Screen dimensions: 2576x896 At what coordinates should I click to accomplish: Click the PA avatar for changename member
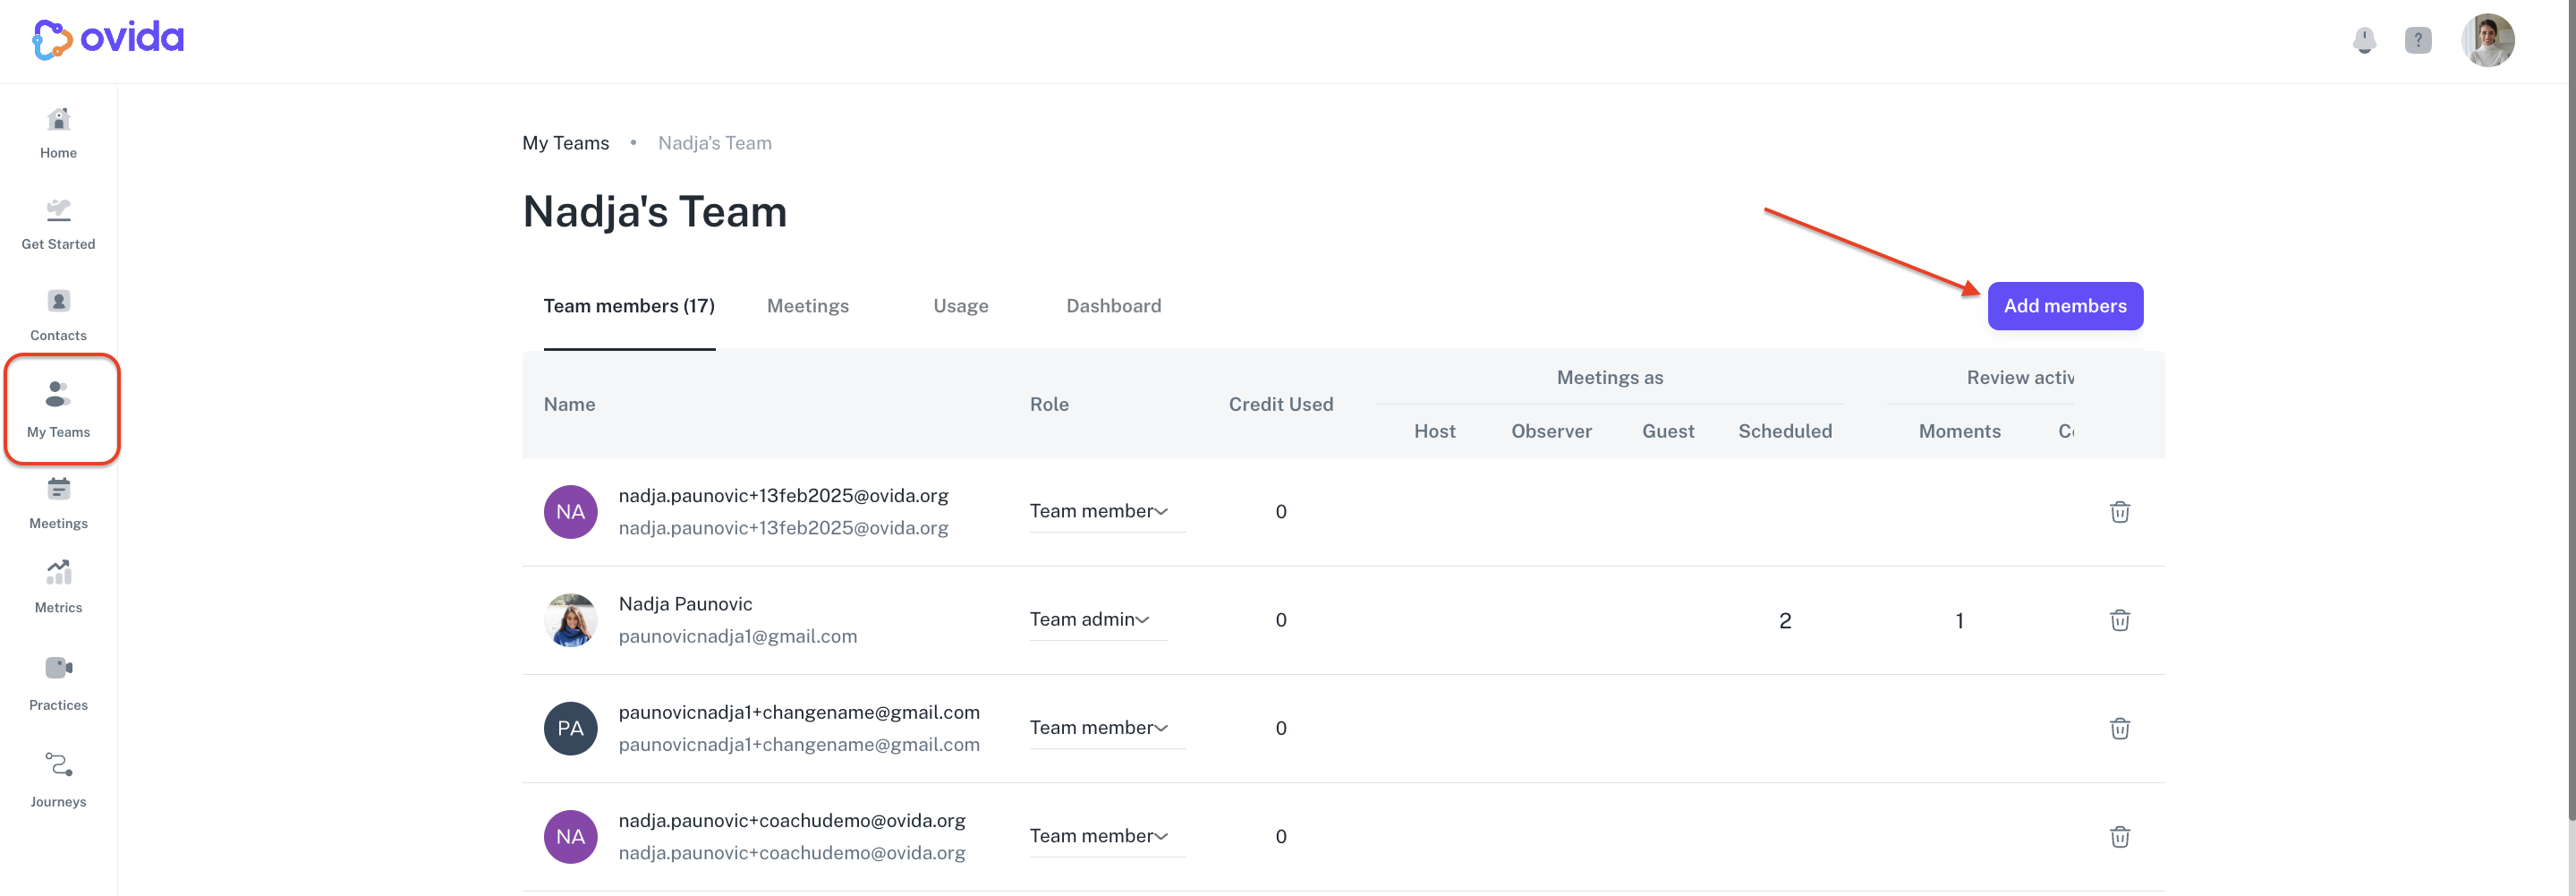click(x=570, y=728)
